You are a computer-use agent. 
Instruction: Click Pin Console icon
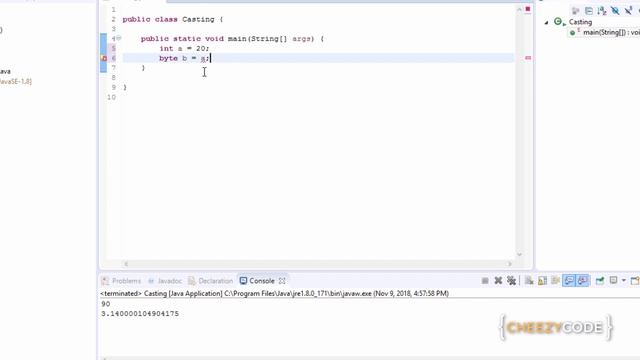pyautogui.click(x=600, y=281)
